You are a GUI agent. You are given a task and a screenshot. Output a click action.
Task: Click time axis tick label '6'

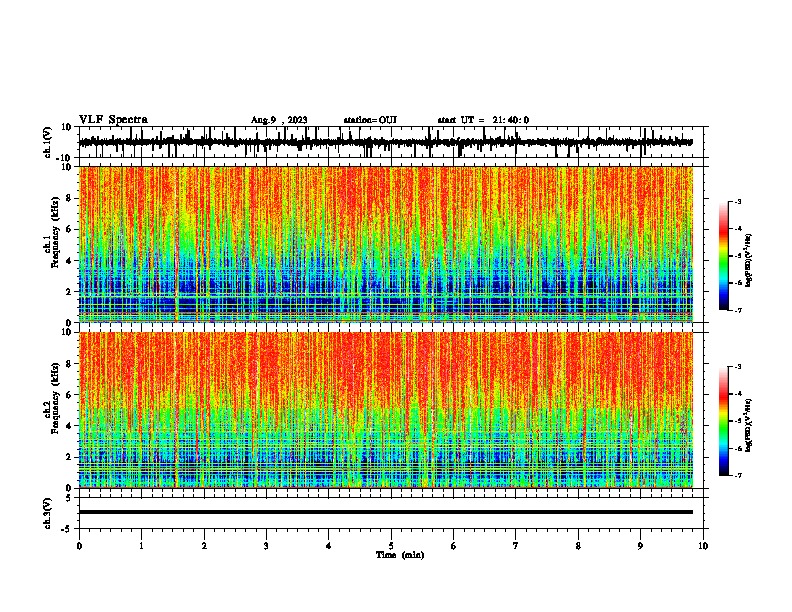point(454,546)
